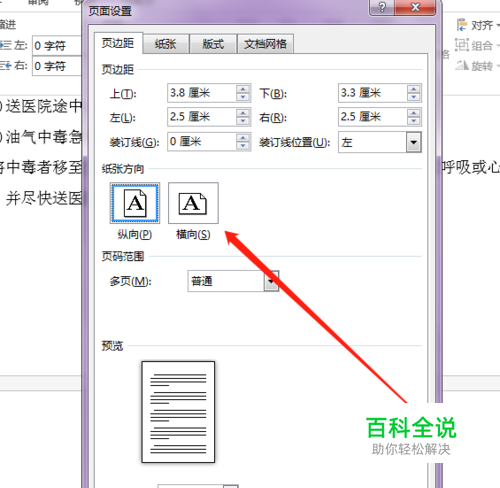Open 组合 group menu in Word ribbon

485,45
